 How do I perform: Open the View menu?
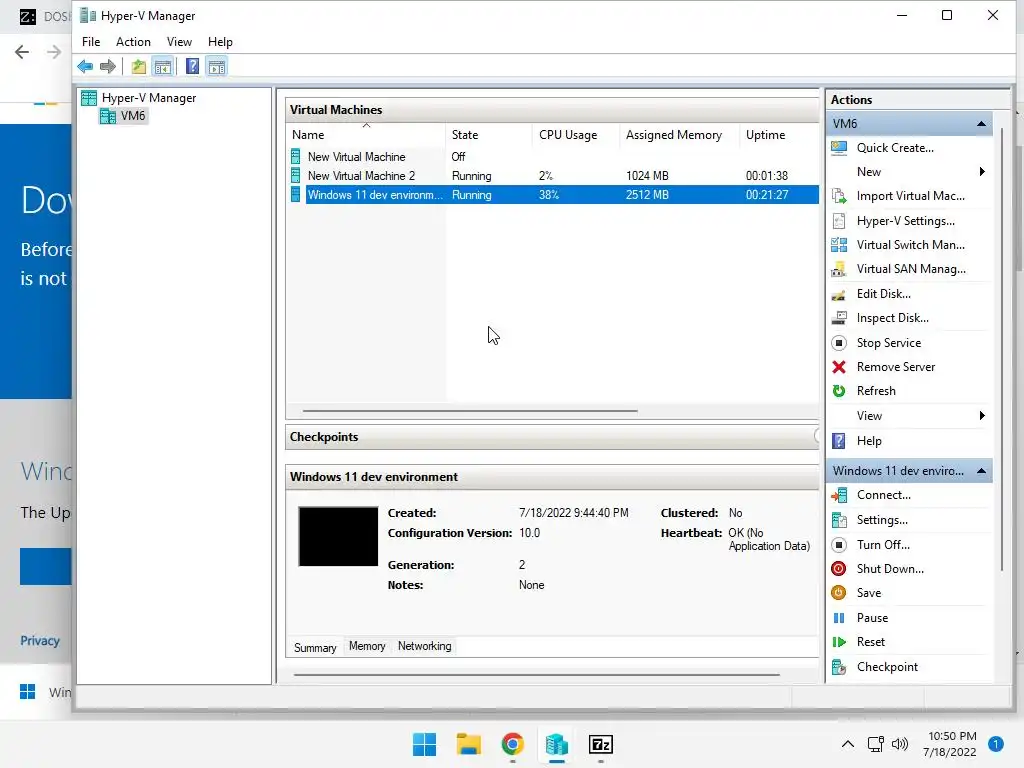(179, 42)
